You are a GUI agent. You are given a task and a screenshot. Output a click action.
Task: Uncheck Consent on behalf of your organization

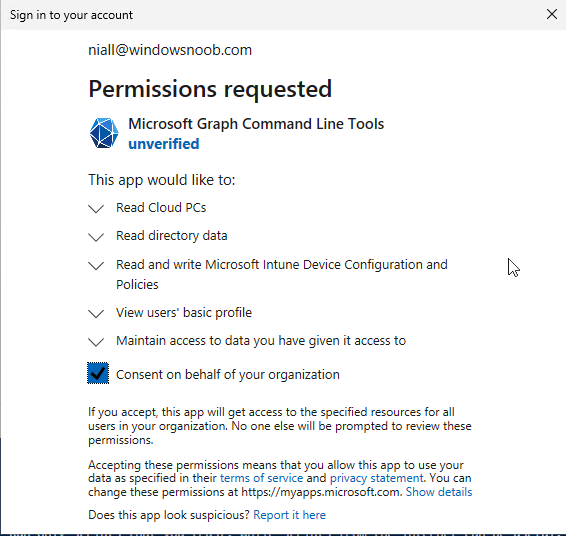click(98, 373)
